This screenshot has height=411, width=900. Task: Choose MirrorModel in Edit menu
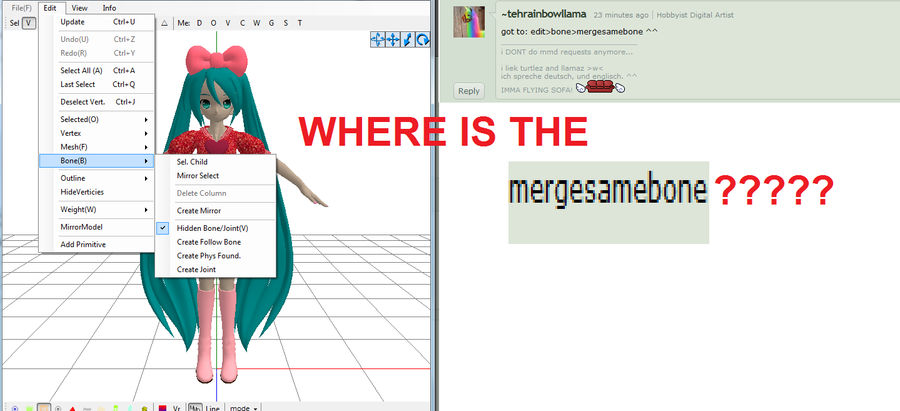(x=96, y=227)
